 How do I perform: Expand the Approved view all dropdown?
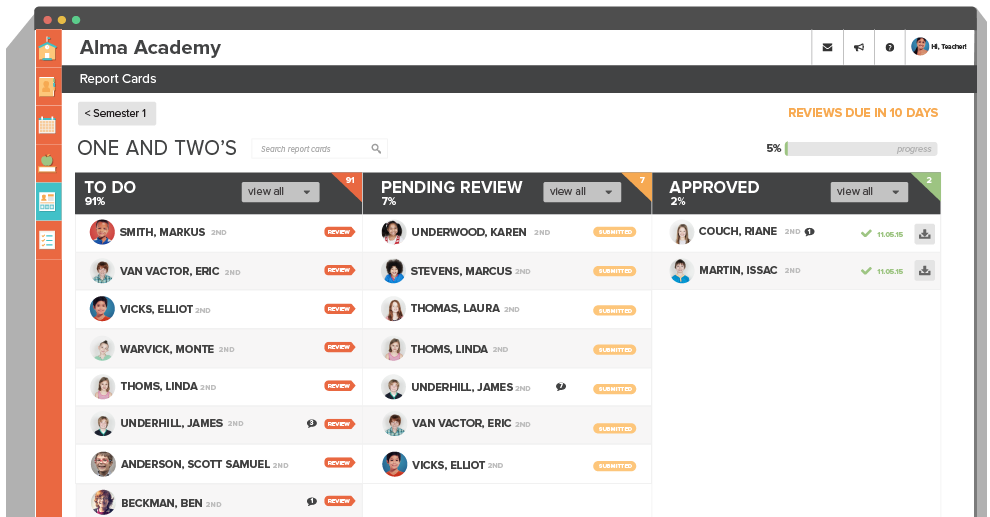pyautogui.click(x=868, y=192)
